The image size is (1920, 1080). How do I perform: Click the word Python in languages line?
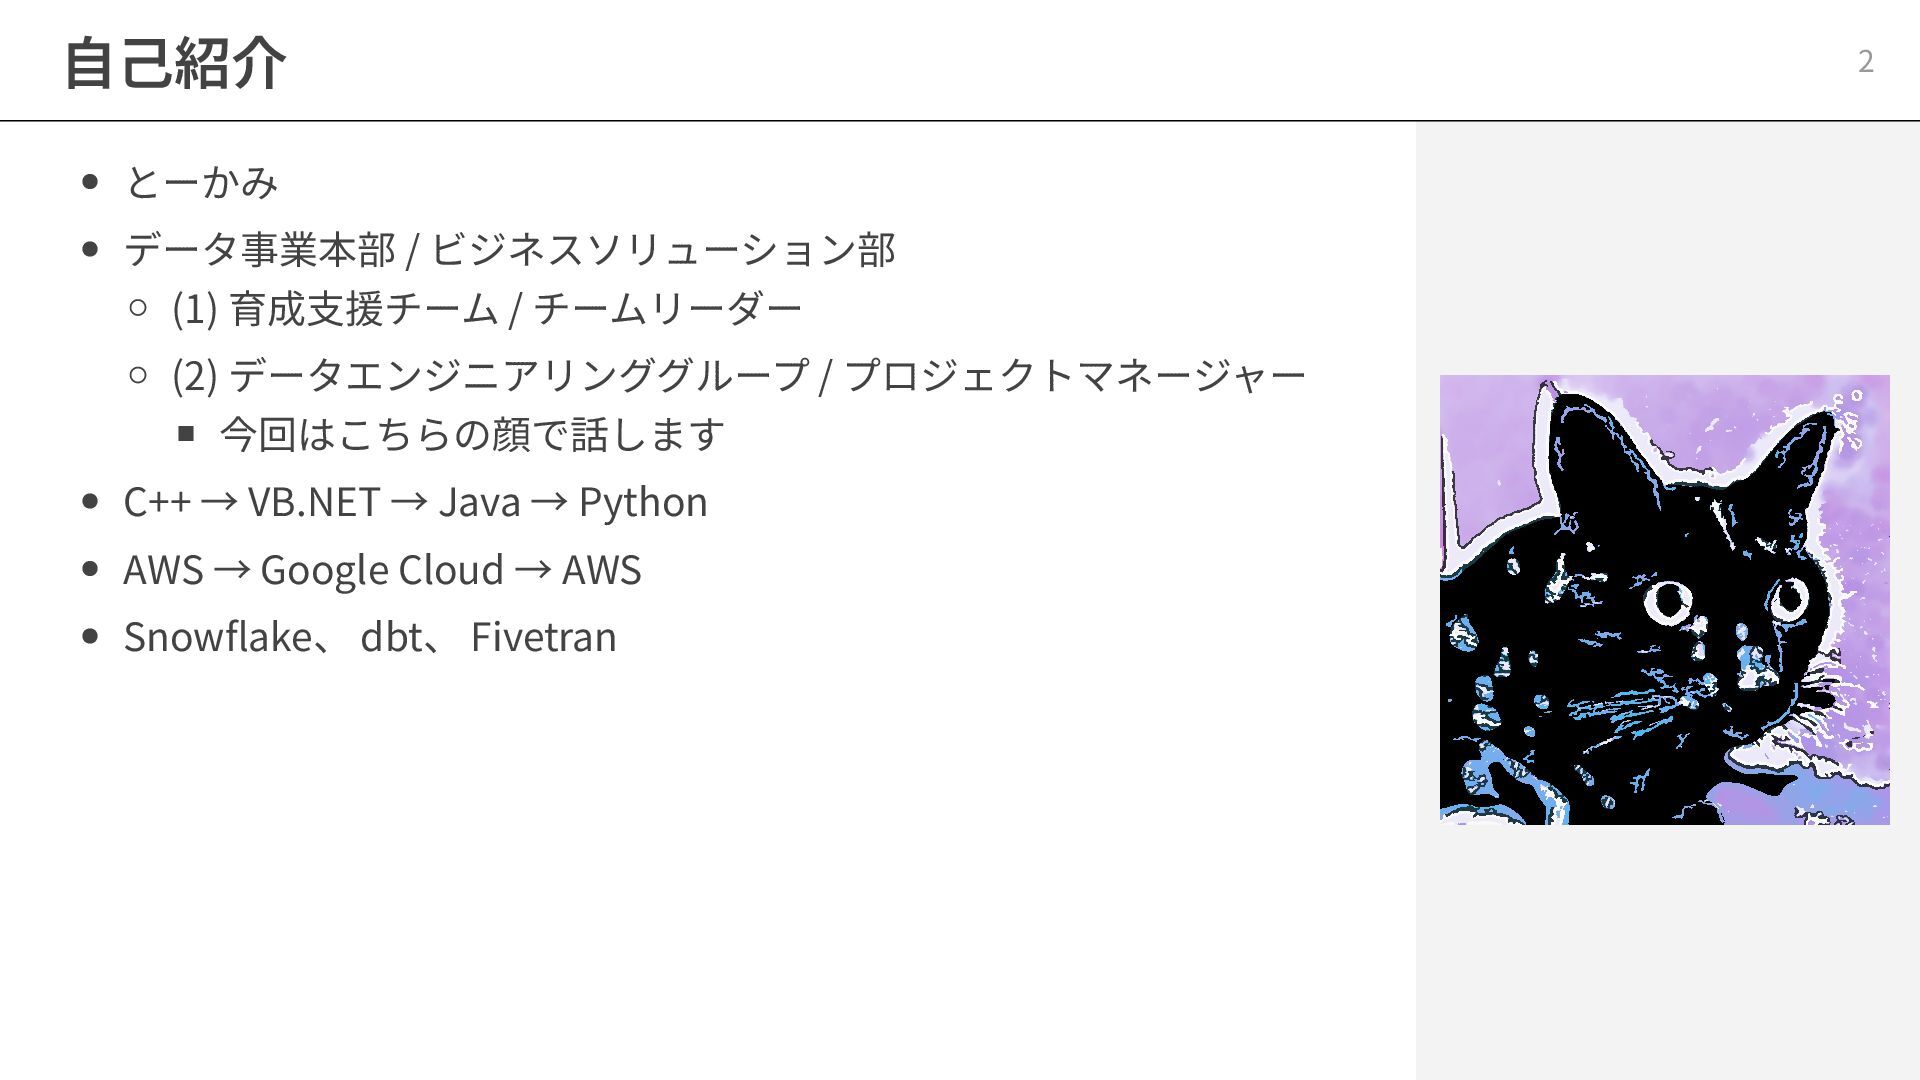[x=643, y=502]
